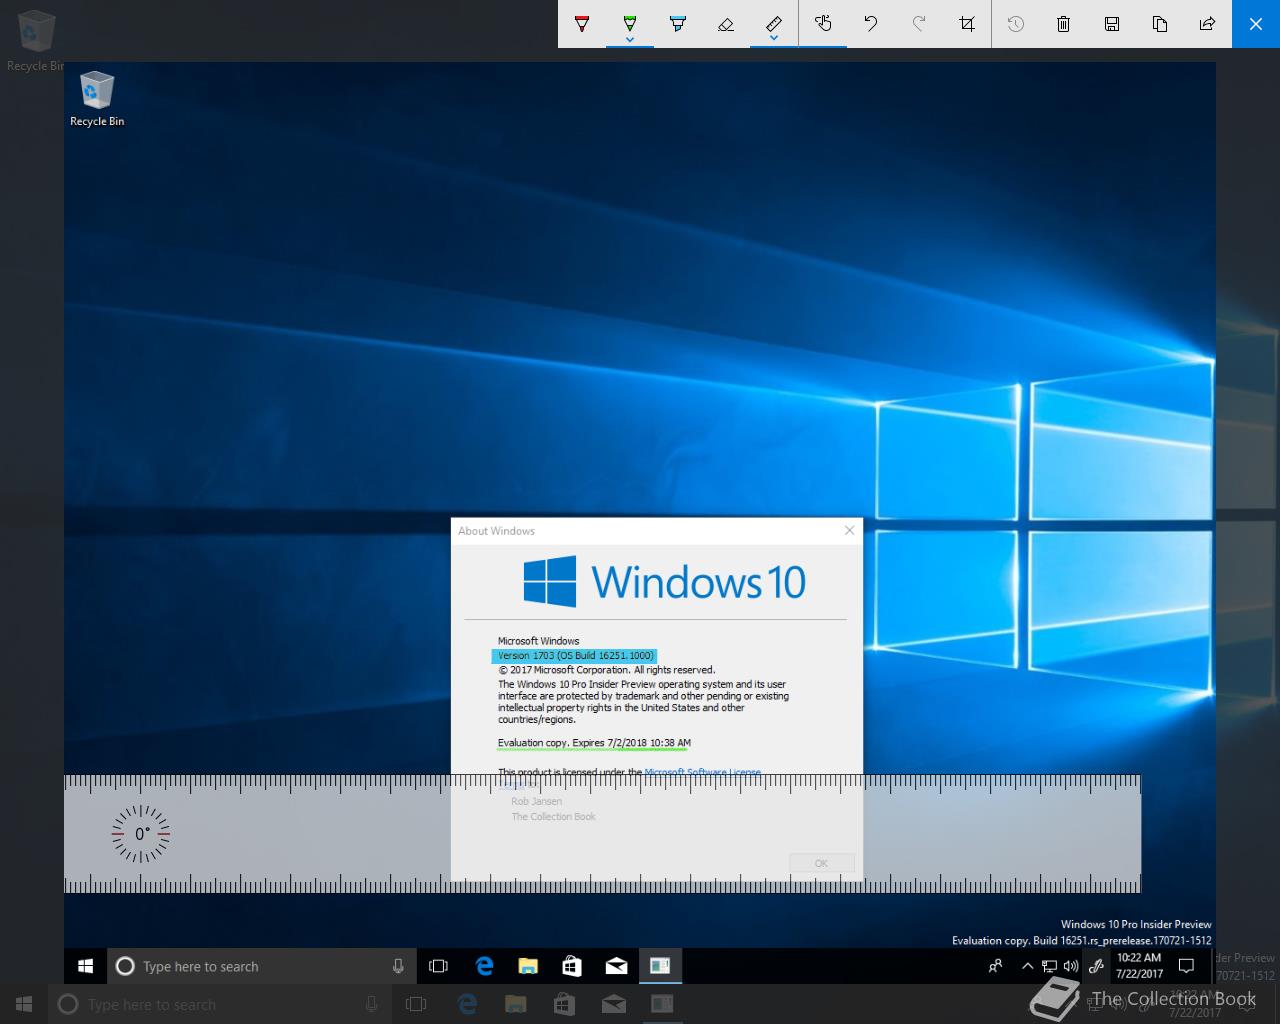Click the 'Windows 10 Pro Insider Preview' watermark text
Screen dimensions: 1280x1024
(x=1136, y=924)
